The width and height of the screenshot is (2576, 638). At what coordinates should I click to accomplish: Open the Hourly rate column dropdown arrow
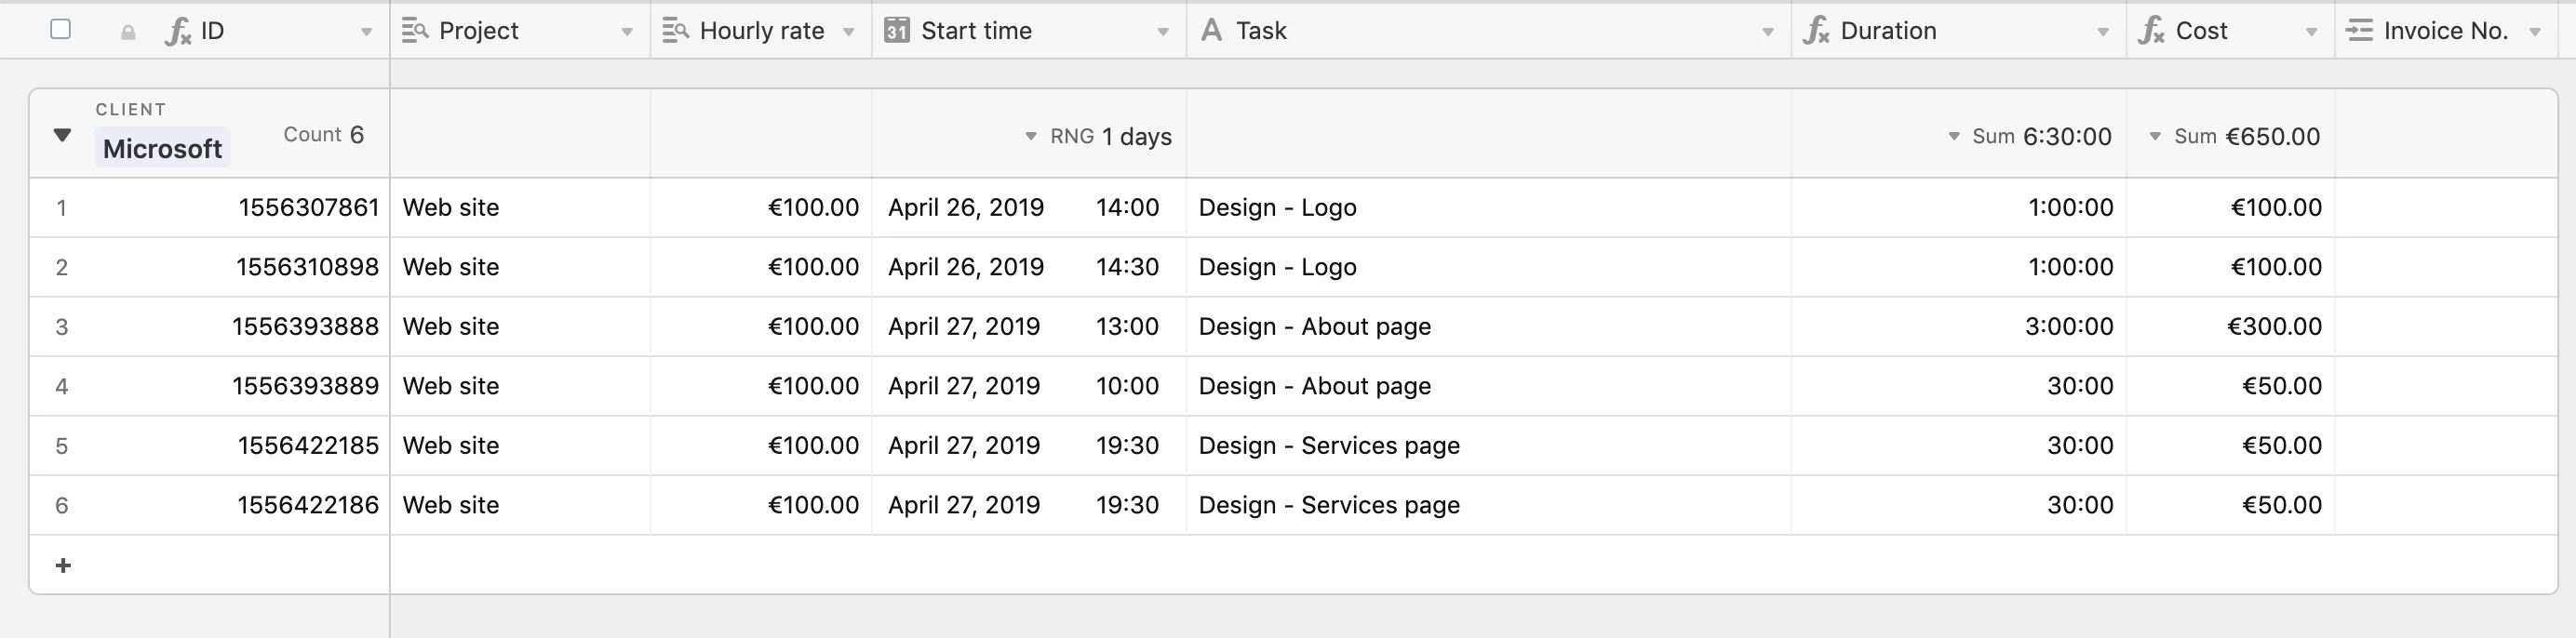pos(848,32)
